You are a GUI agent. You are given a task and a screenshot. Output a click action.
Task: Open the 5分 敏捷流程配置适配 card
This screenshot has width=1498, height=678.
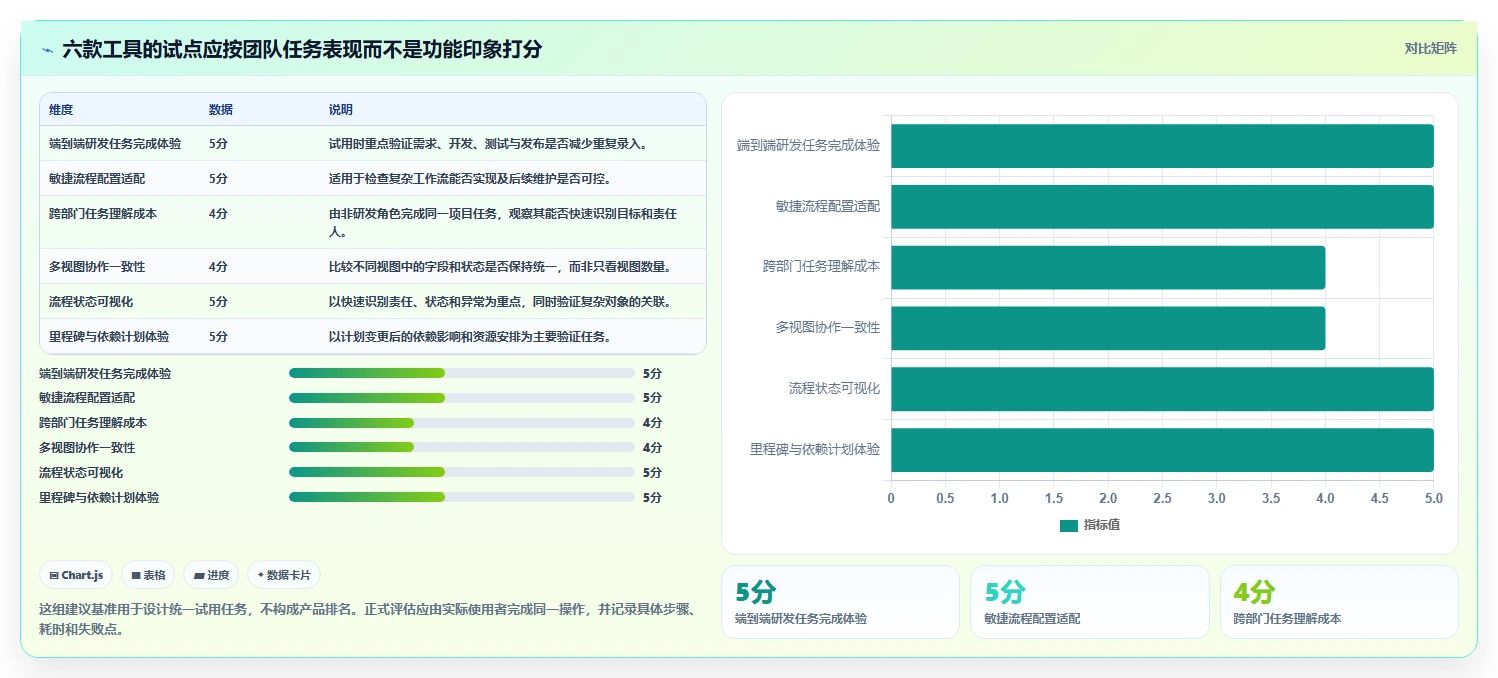coord(1089,602)
